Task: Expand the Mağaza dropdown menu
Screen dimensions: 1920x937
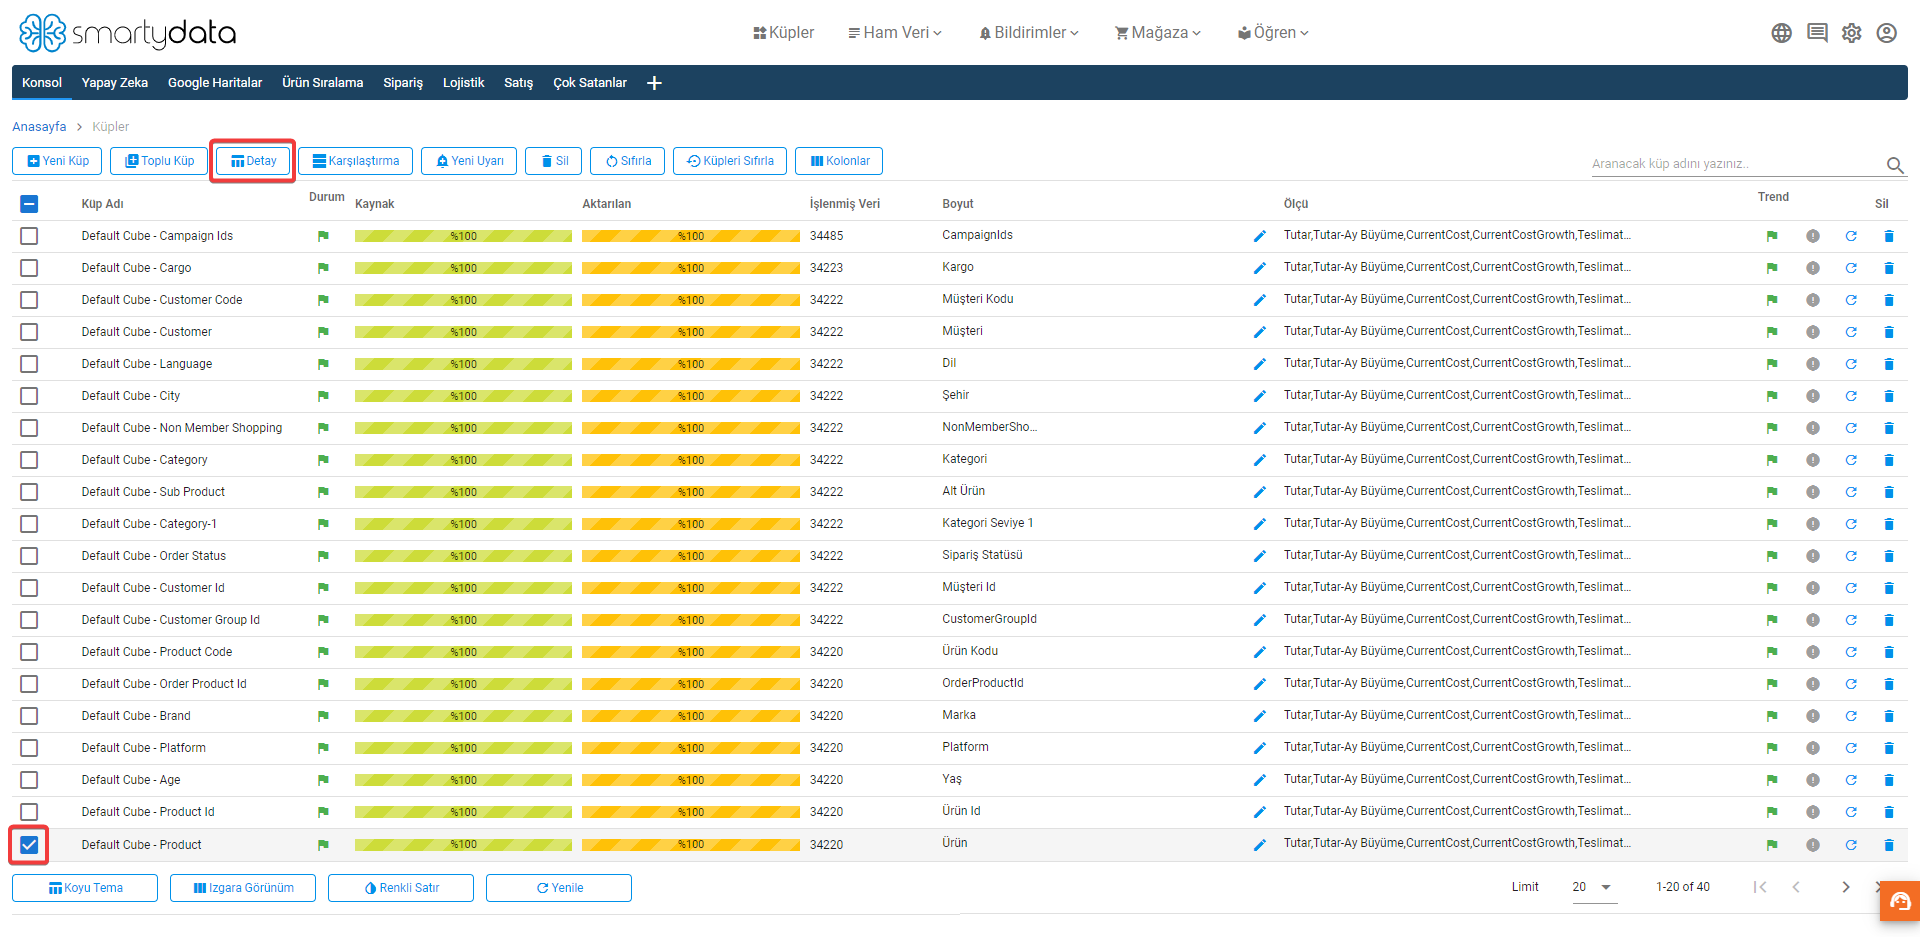Action: point(1158,33)
